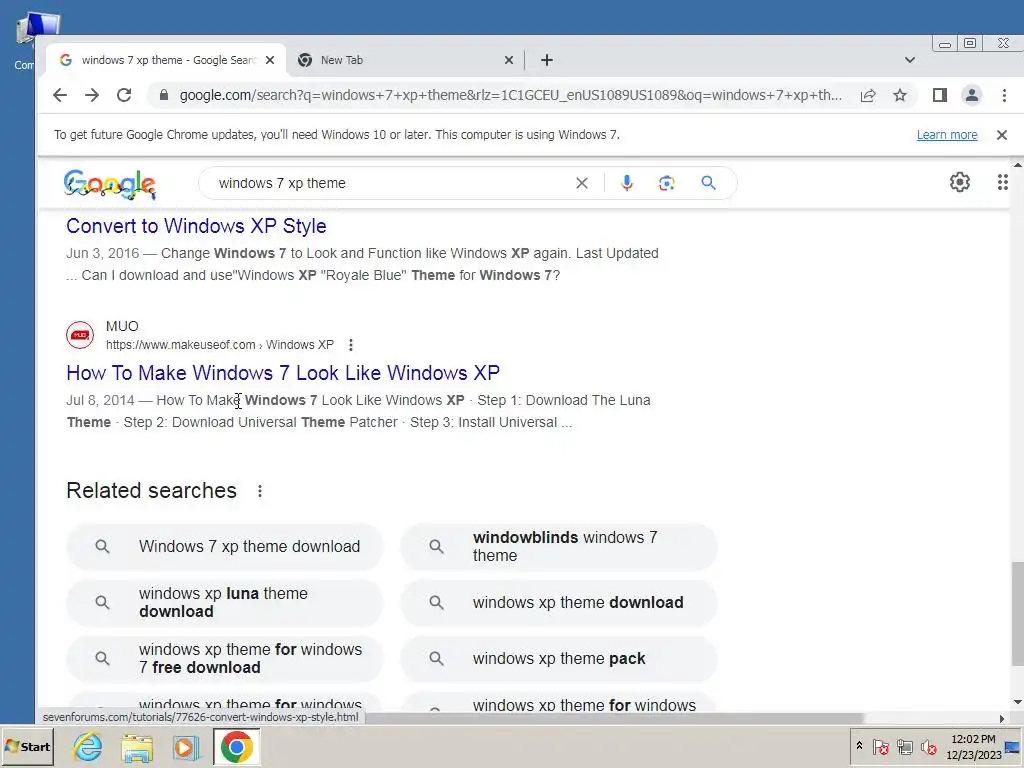
Task: Clear the Google search box text
Action: coord(582,184)
